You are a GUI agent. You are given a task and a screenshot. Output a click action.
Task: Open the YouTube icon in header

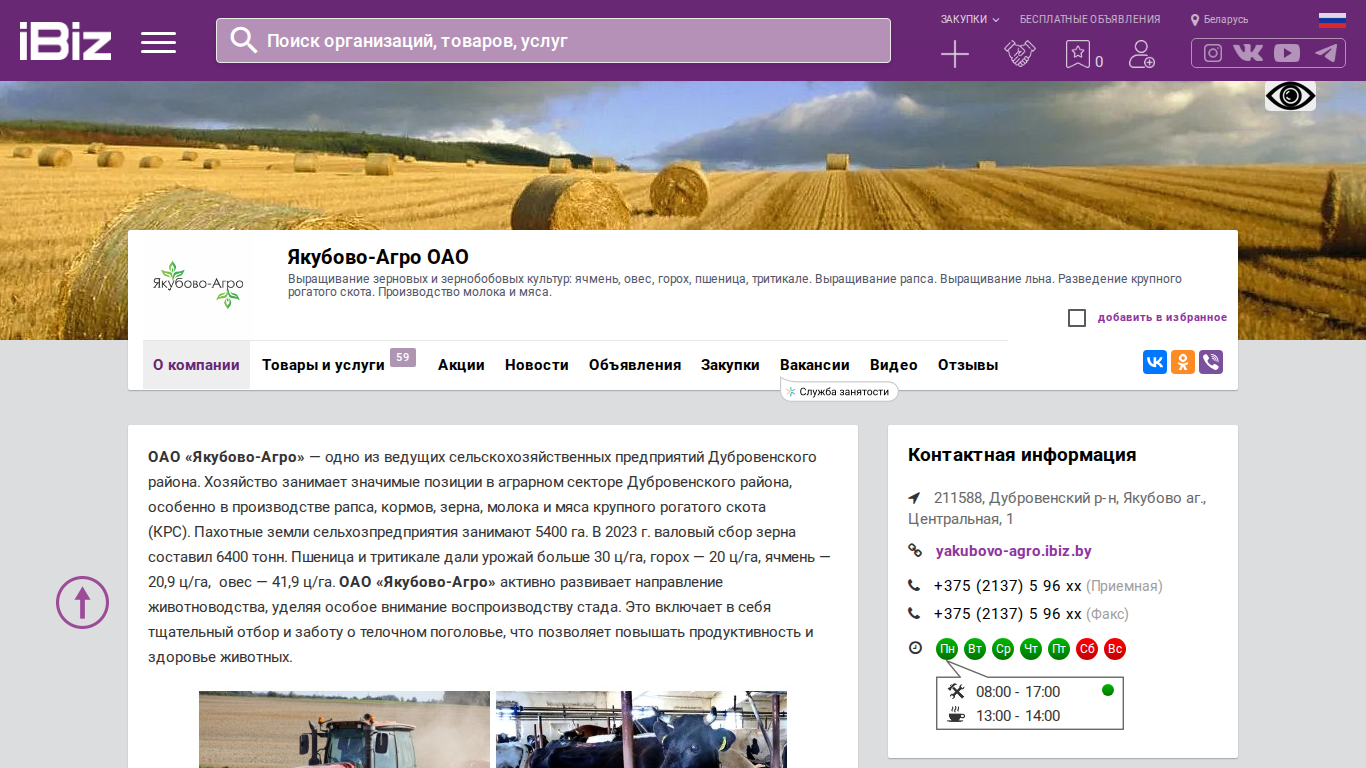(x=1287, y=53)
